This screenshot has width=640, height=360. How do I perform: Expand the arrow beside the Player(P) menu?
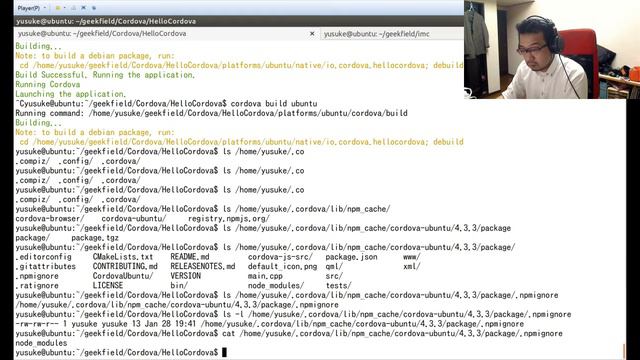coord(44,8)
